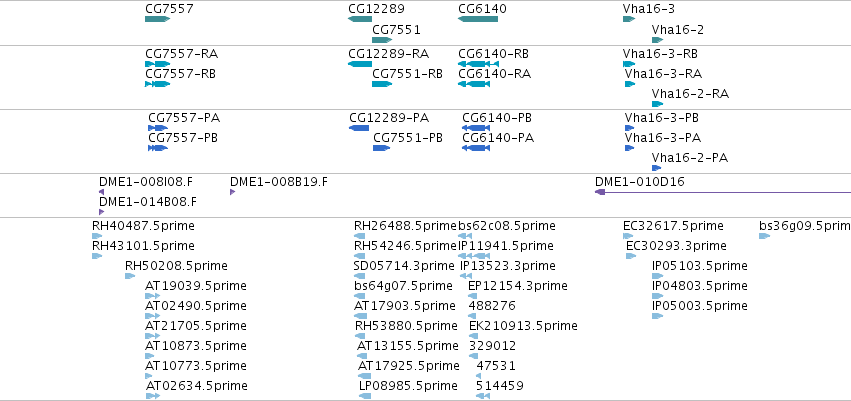Click the CG12289 gene arrow glyph
The height and width of the screenshot is (401, 851).
[360, 19]
